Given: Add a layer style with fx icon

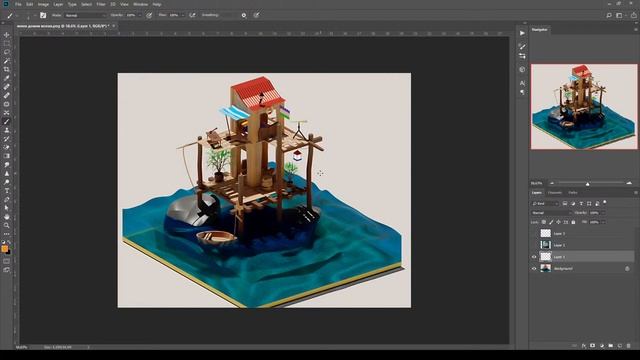Looking at the screenshot, I should click(x=584, y=346).
